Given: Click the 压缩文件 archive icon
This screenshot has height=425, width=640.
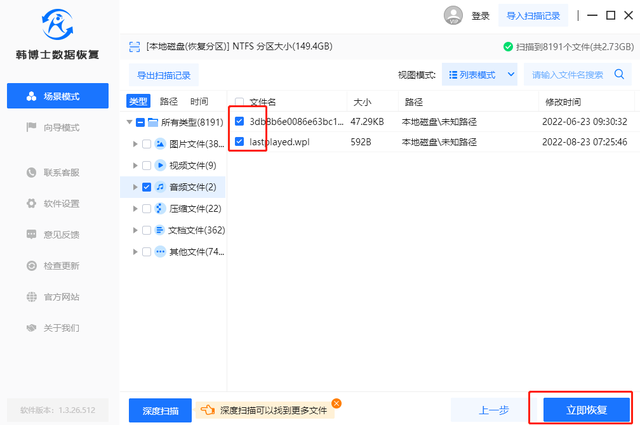Looking at the screenshot, I should (160, 209).
